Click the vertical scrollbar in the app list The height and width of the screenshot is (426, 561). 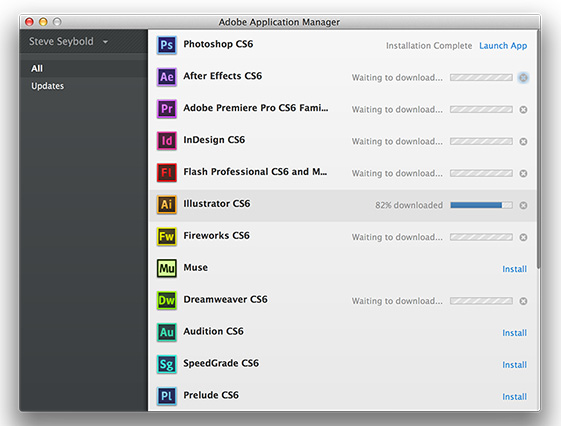538,150
